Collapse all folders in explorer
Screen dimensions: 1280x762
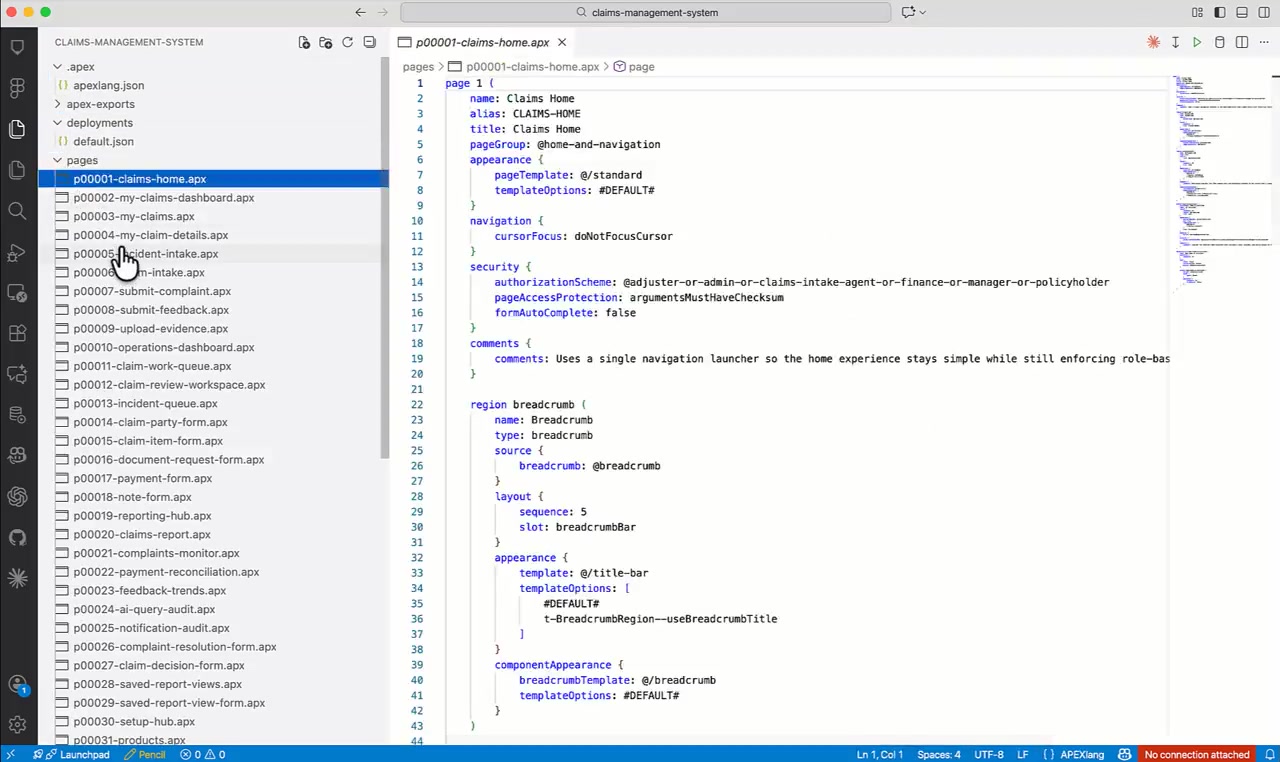[369, 42]
